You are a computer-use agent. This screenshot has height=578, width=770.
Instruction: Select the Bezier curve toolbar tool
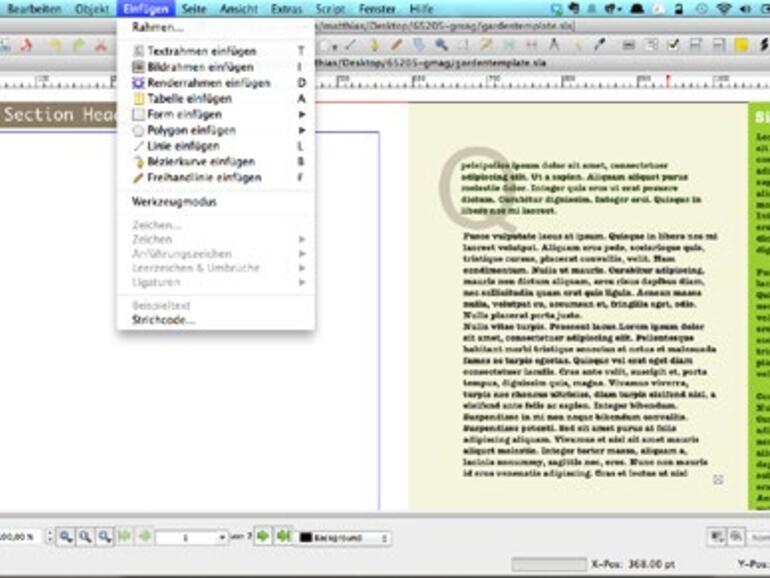(374, 45)
